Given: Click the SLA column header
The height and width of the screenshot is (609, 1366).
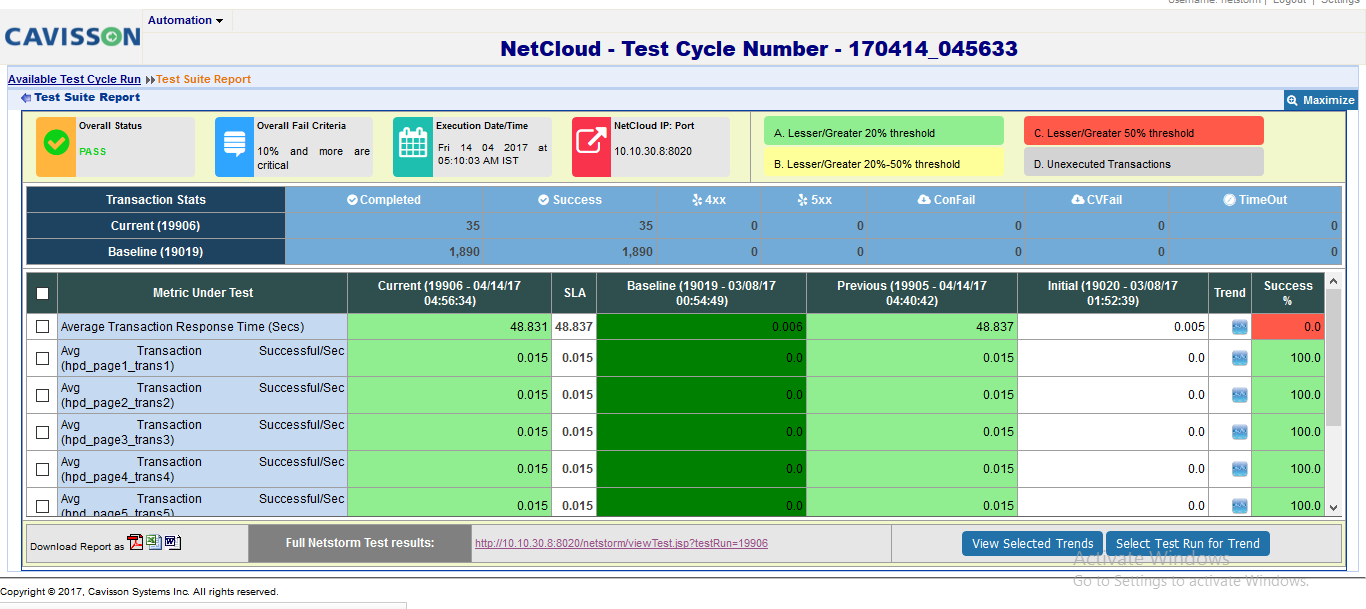Looking at the screenshot, I should click(x=574, y=293).
